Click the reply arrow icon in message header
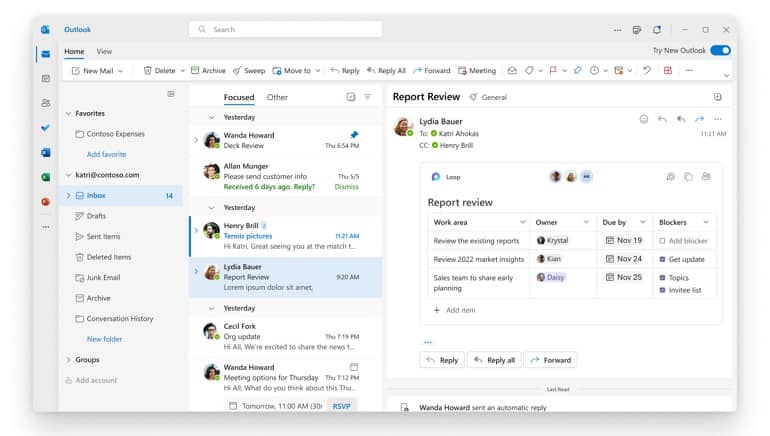 [662, 119]
